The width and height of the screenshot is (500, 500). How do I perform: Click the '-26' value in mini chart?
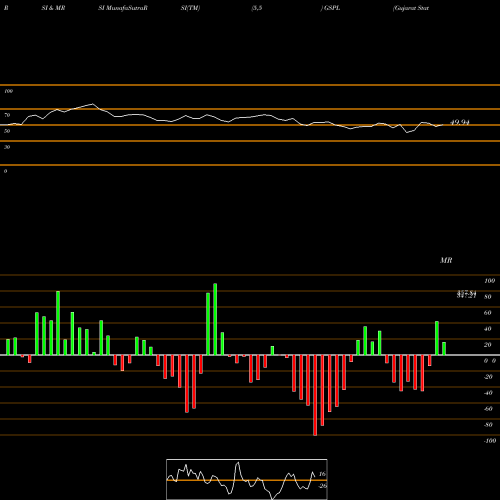click(322, 486)
